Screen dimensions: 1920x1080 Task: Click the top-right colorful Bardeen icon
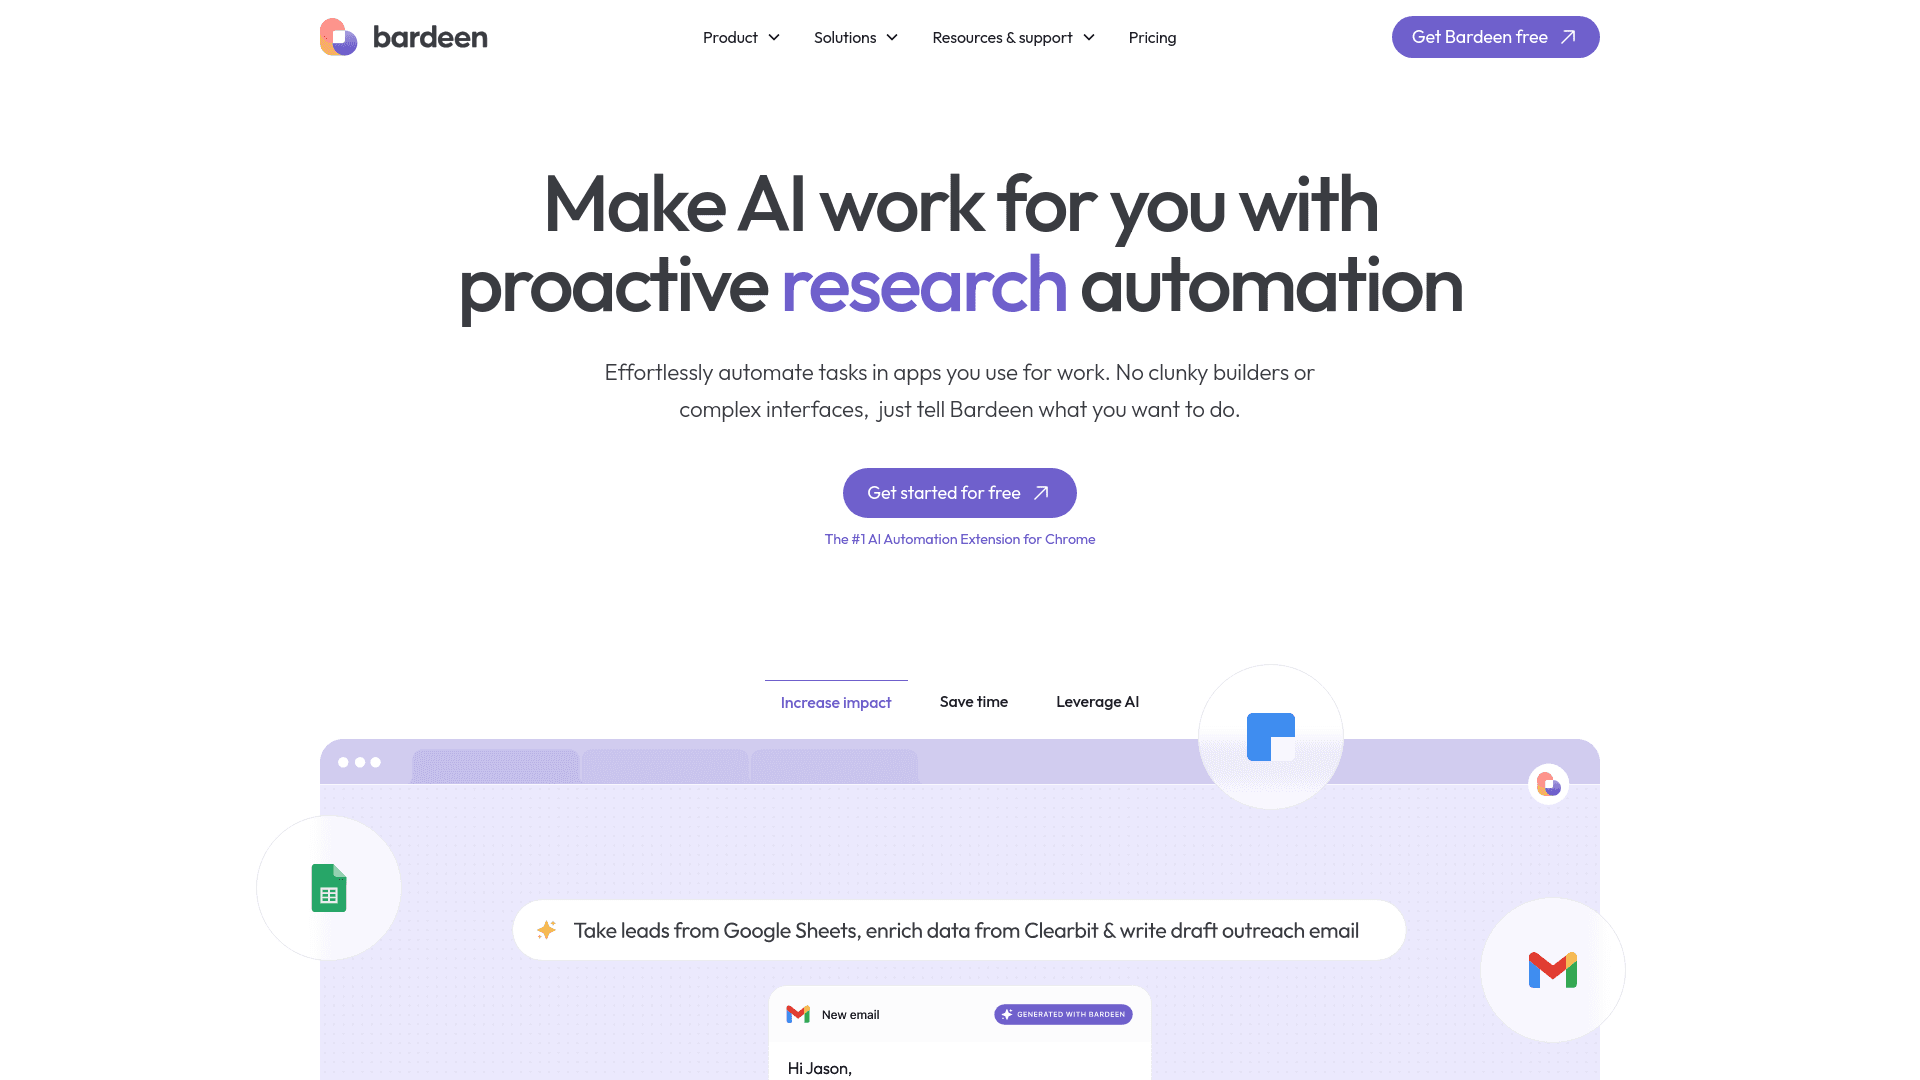pos(1548,785)
